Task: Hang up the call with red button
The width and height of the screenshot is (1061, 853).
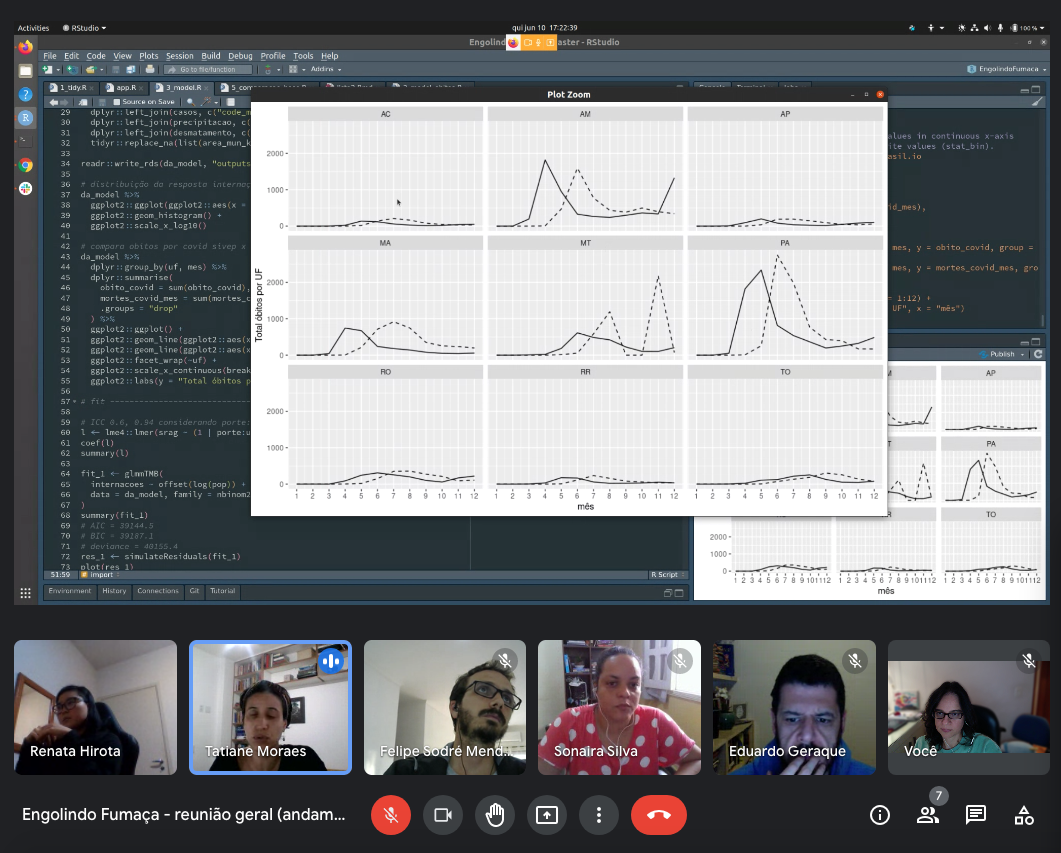Action: click(658, 815)
